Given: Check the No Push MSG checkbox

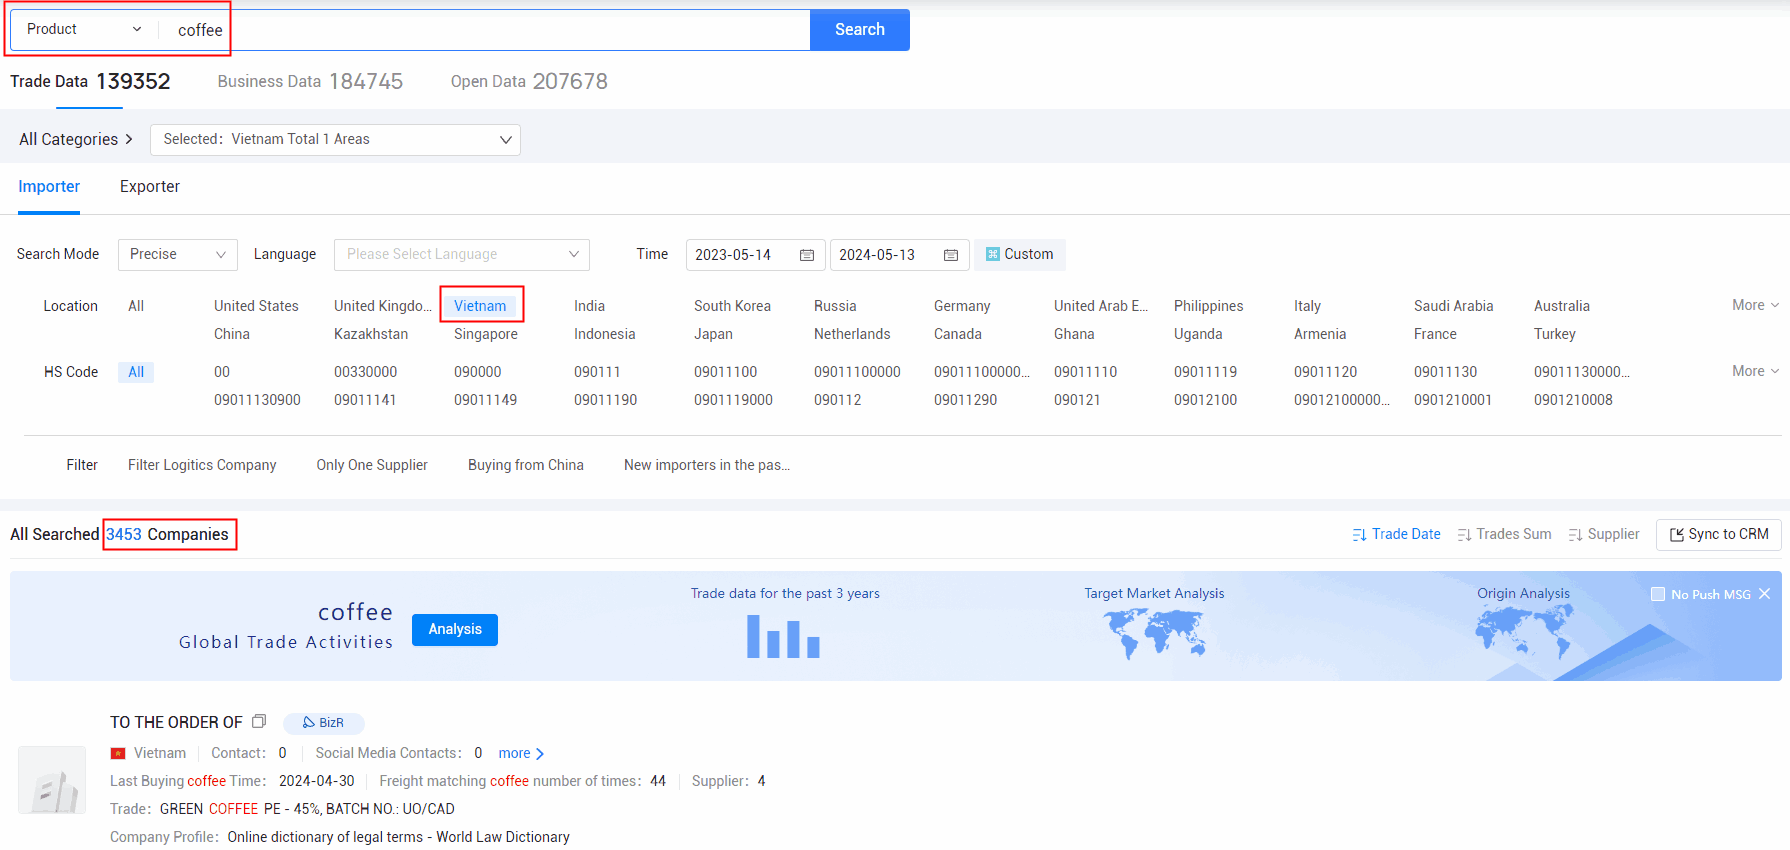Looking at the screenshot, I should 1658,594.
